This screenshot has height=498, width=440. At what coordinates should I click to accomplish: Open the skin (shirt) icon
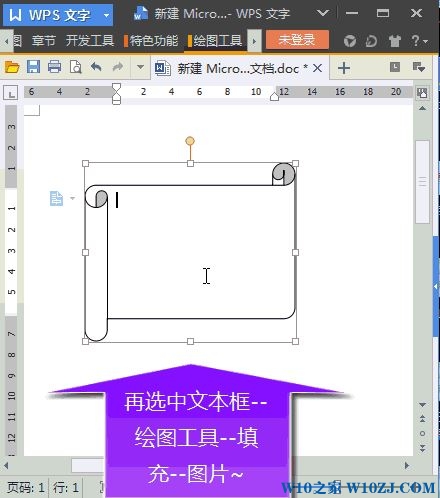click(394, 41)
